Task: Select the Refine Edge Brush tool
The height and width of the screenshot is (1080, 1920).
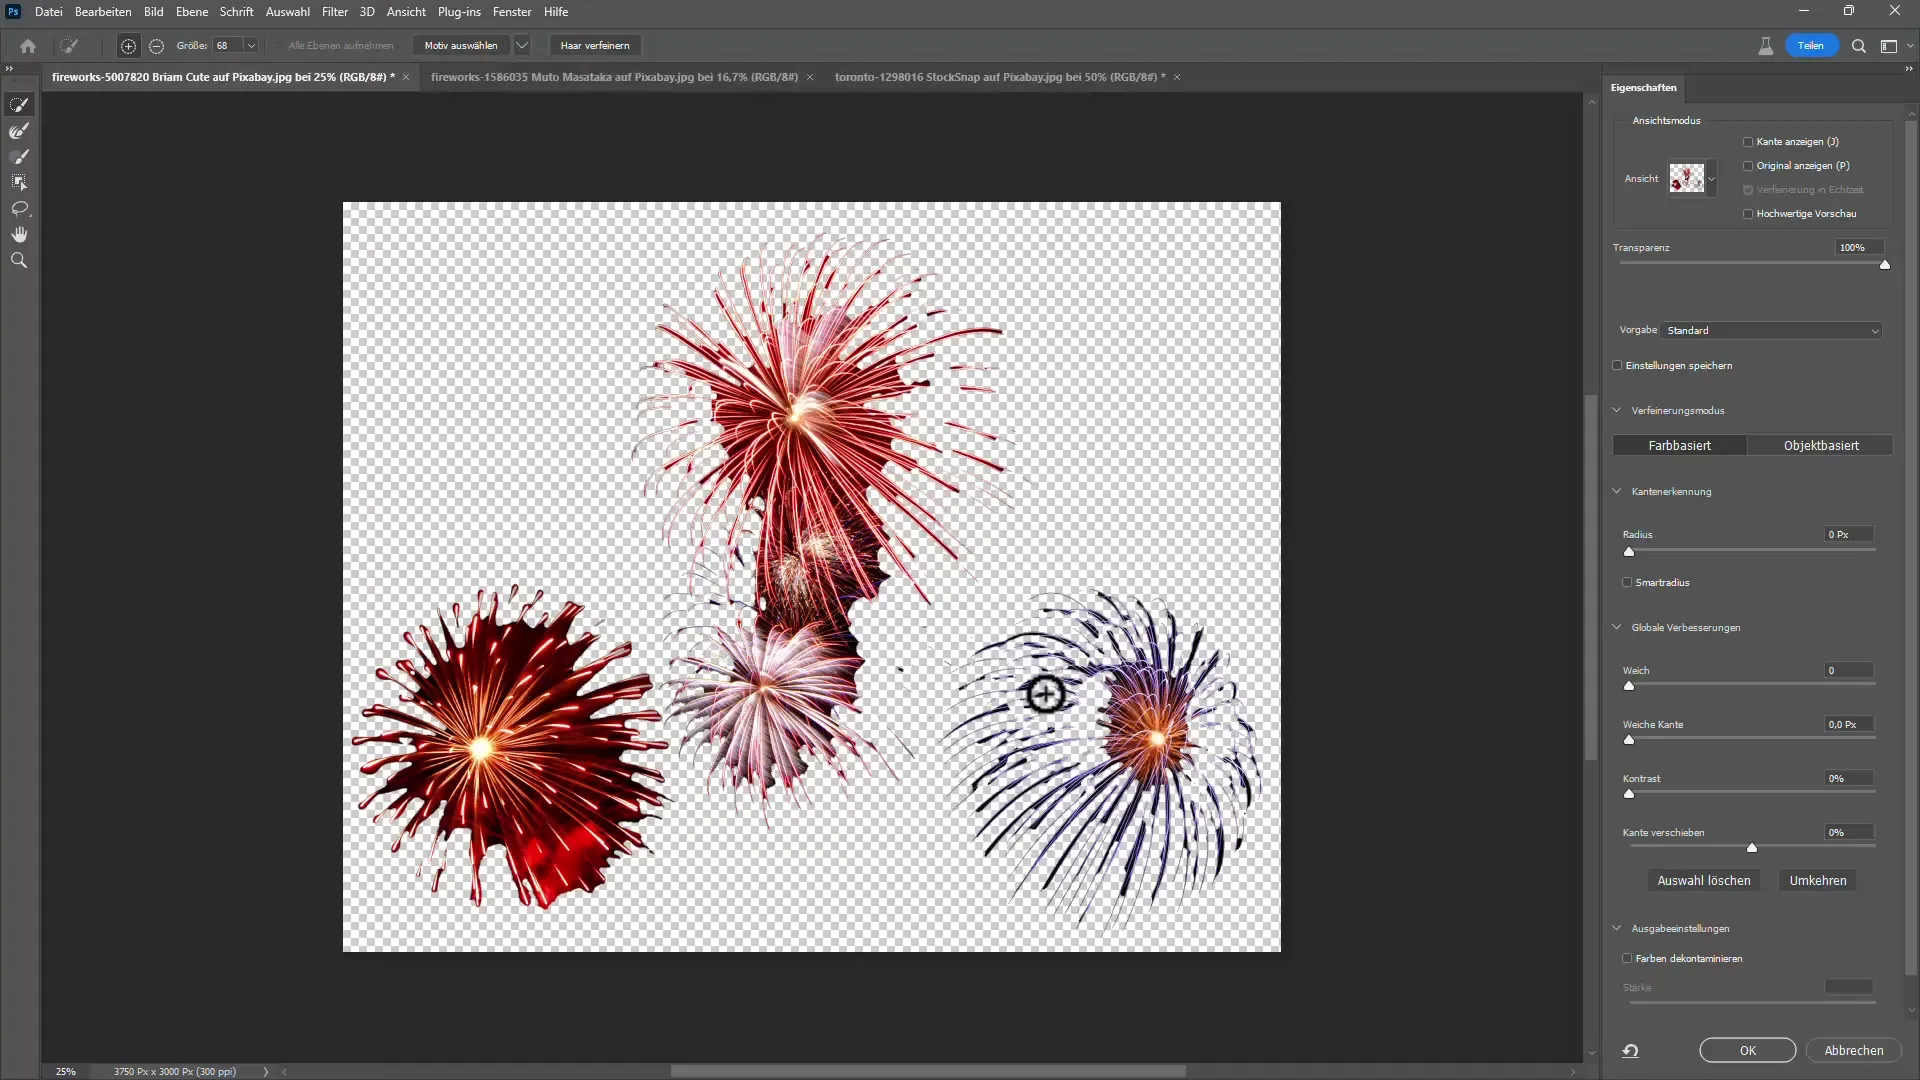Action: [19, 131]
